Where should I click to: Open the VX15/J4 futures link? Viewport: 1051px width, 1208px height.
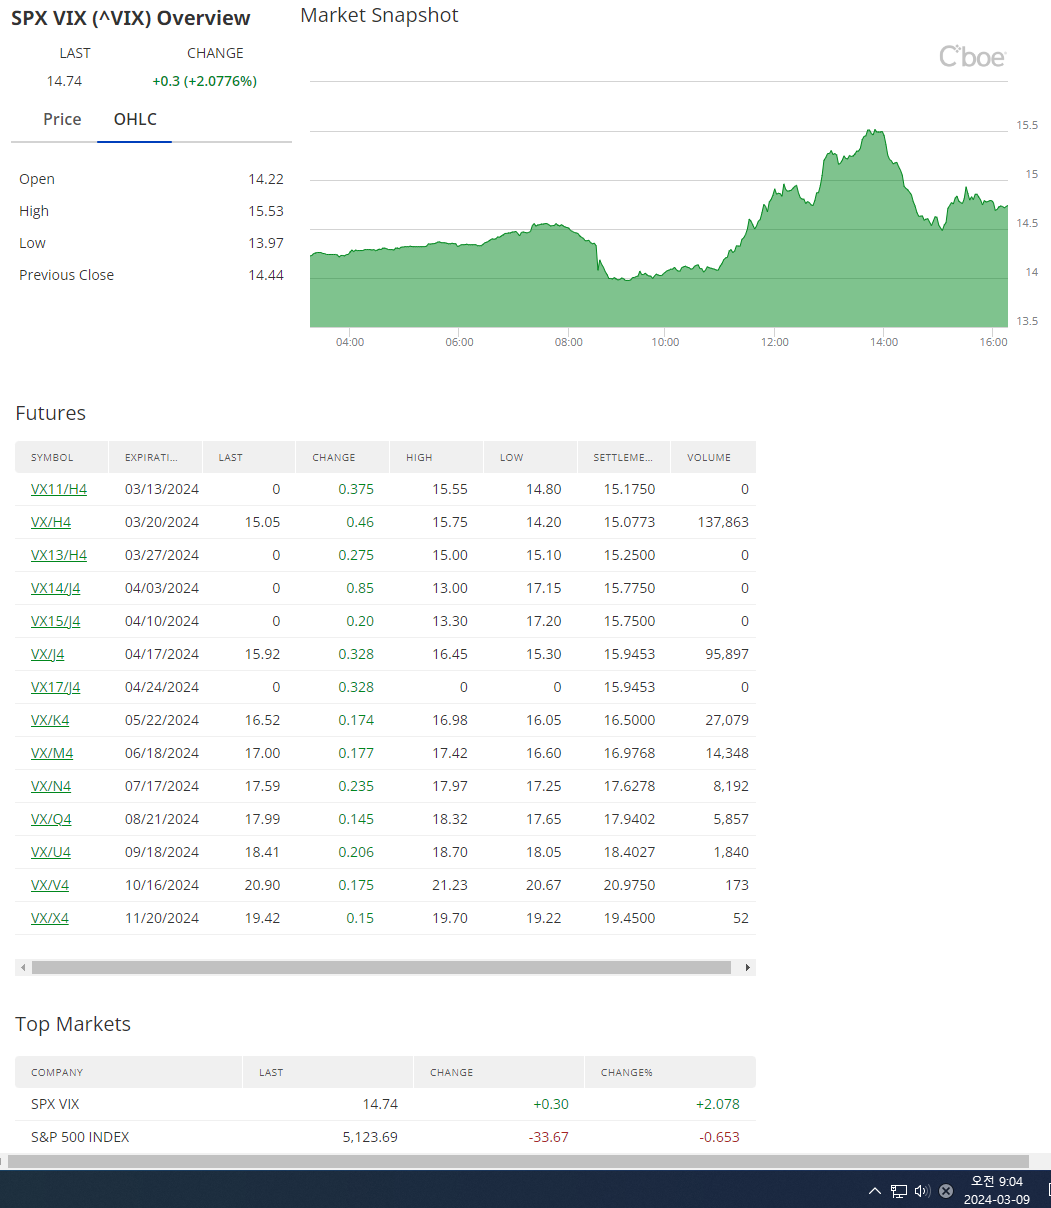click(x=56, y=621)
